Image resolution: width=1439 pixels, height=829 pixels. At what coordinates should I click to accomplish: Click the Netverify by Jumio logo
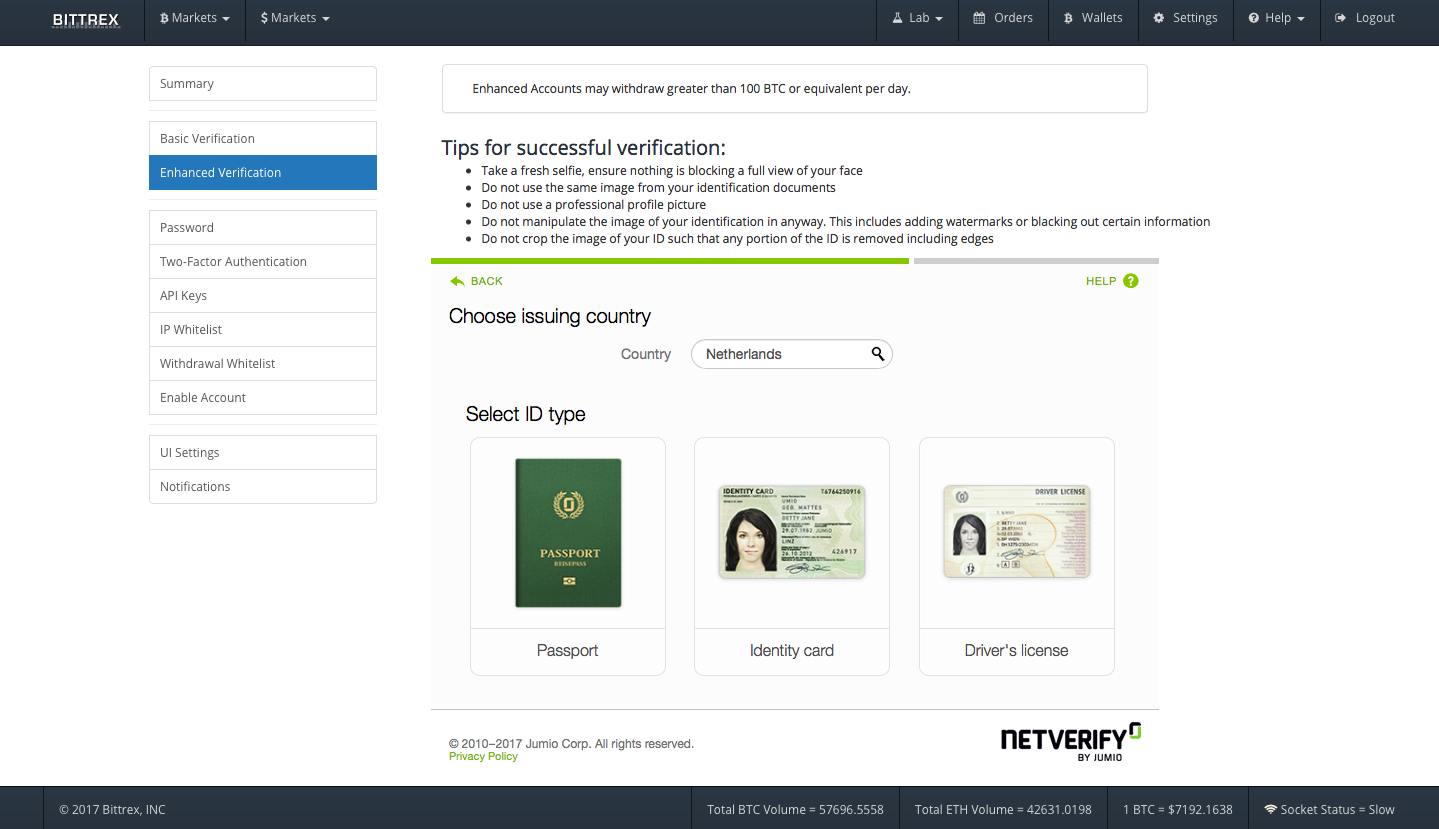click(x=1071, y=743)
